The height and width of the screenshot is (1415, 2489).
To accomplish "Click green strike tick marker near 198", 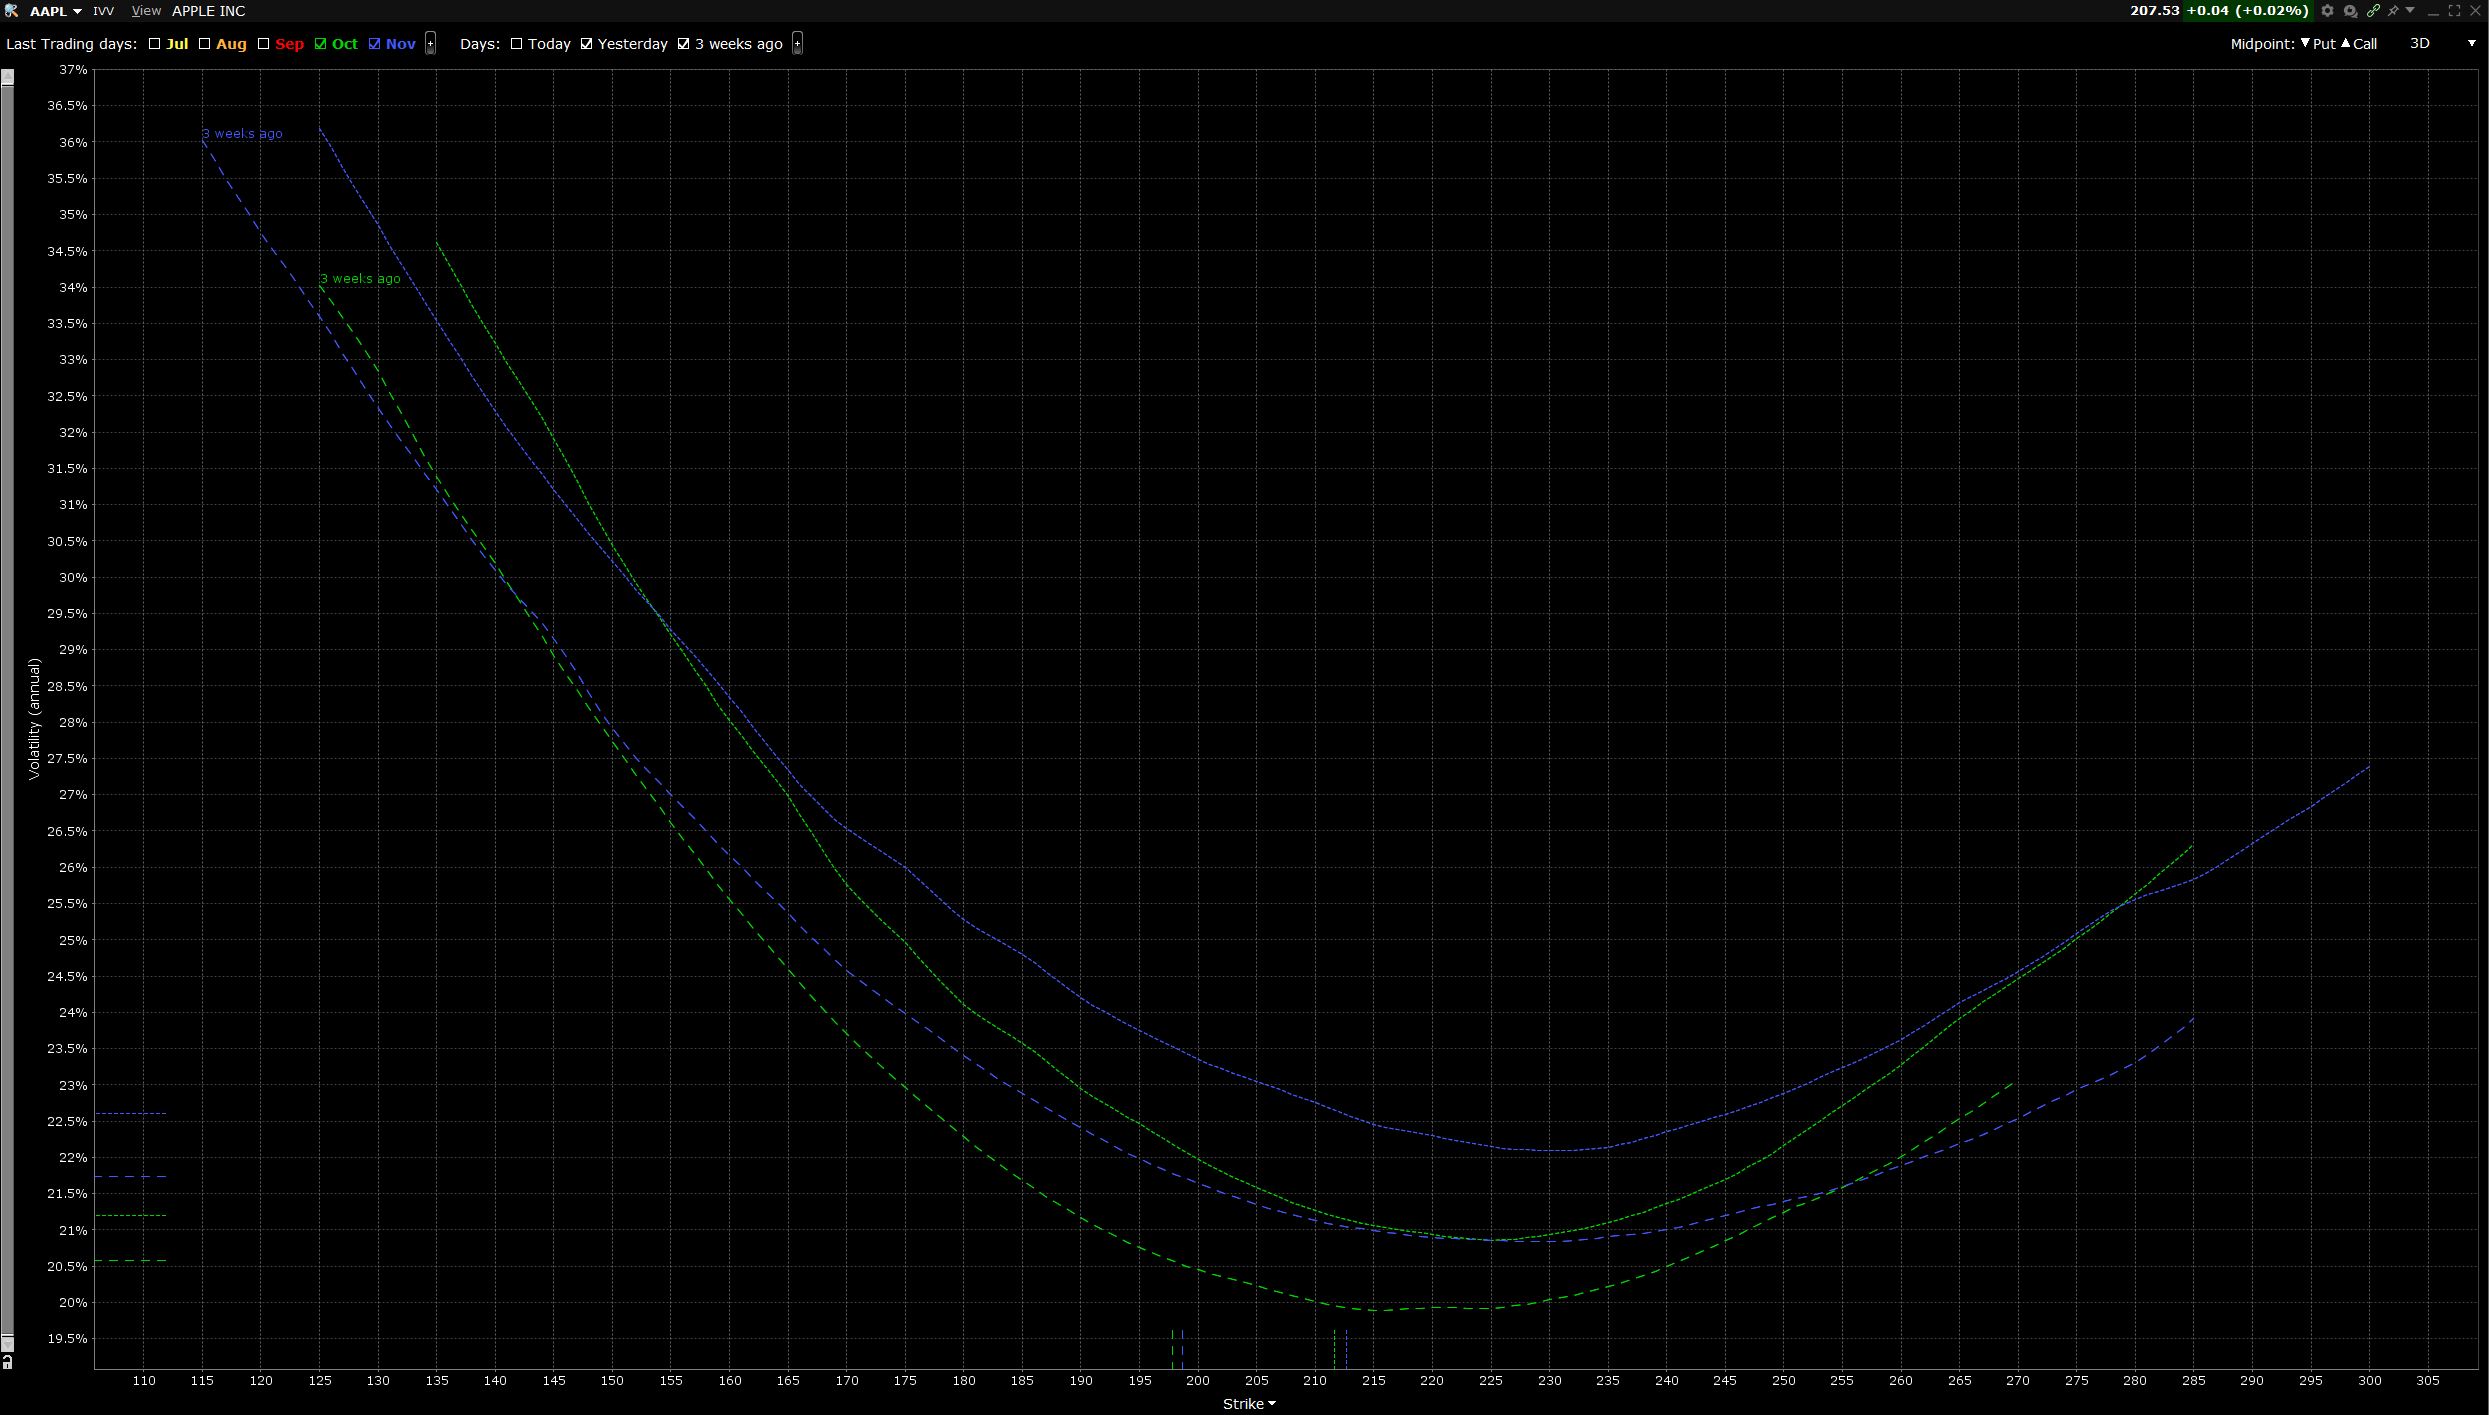I will coord(1172,1349).
